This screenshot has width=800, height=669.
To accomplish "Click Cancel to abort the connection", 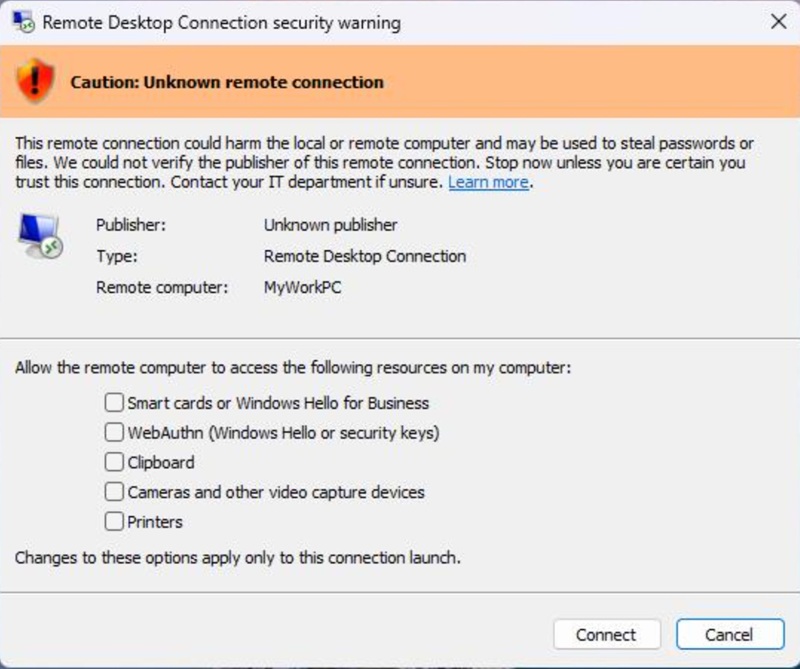I will (731, 634).
